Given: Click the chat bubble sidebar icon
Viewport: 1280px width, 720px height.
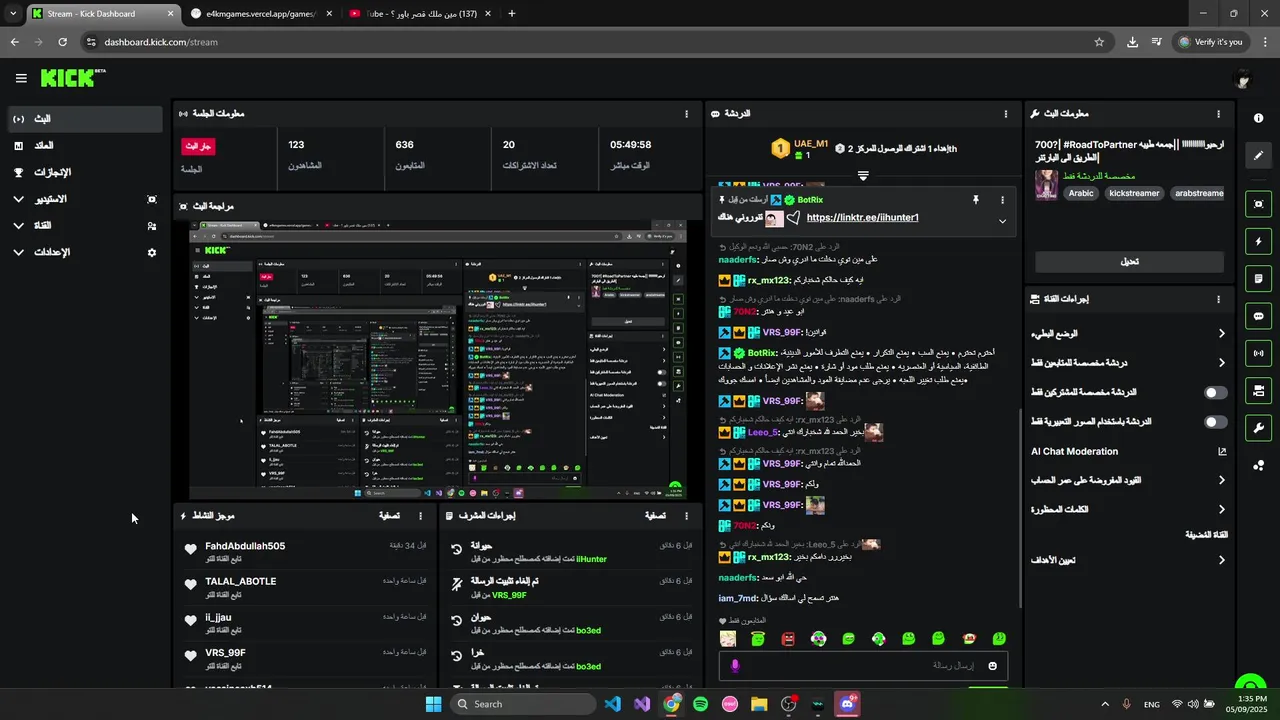Looking at the screenshot, I should tap(1259, 316).
